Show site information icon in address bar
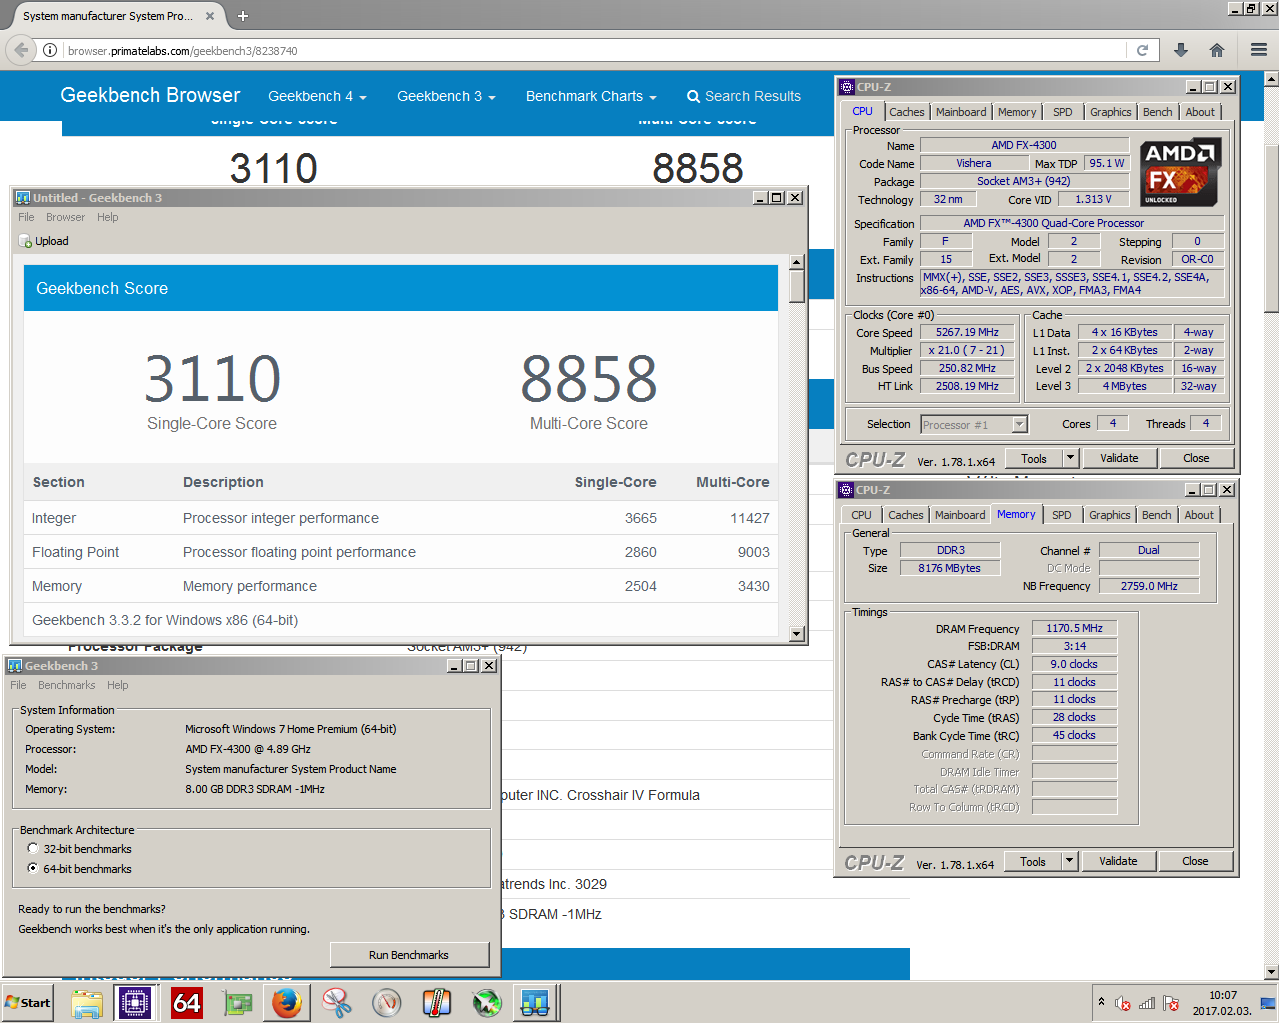This screenshot has height=1023, width=1279. click(50, 50)
